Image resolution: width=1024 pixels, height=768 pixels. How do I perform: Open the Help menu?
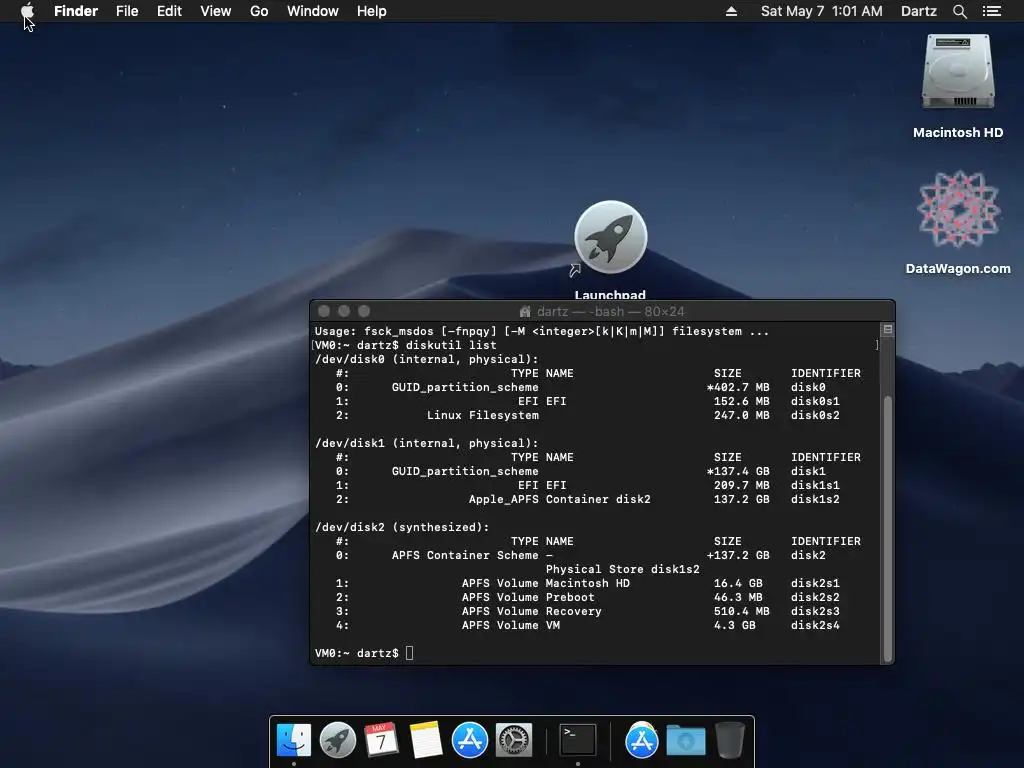372,11
